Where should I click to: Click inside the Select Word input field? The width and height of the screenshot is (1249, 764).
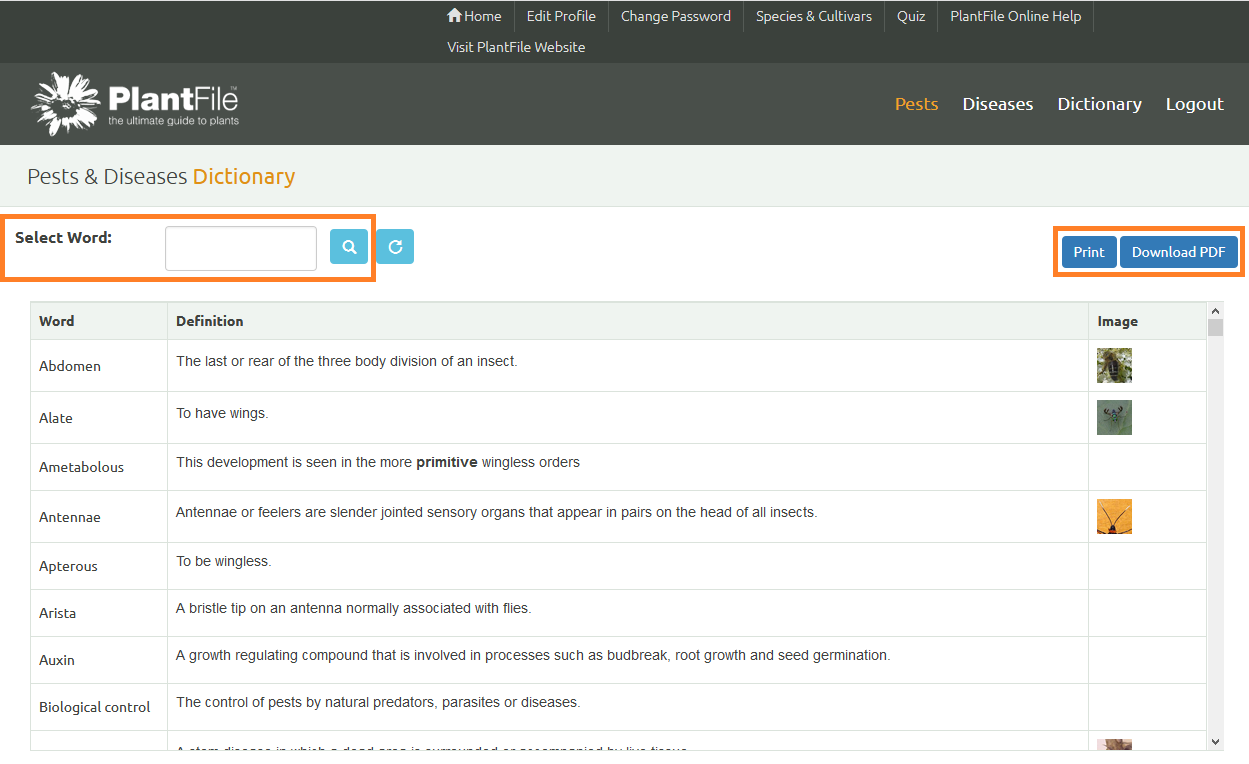coord(240,247)
